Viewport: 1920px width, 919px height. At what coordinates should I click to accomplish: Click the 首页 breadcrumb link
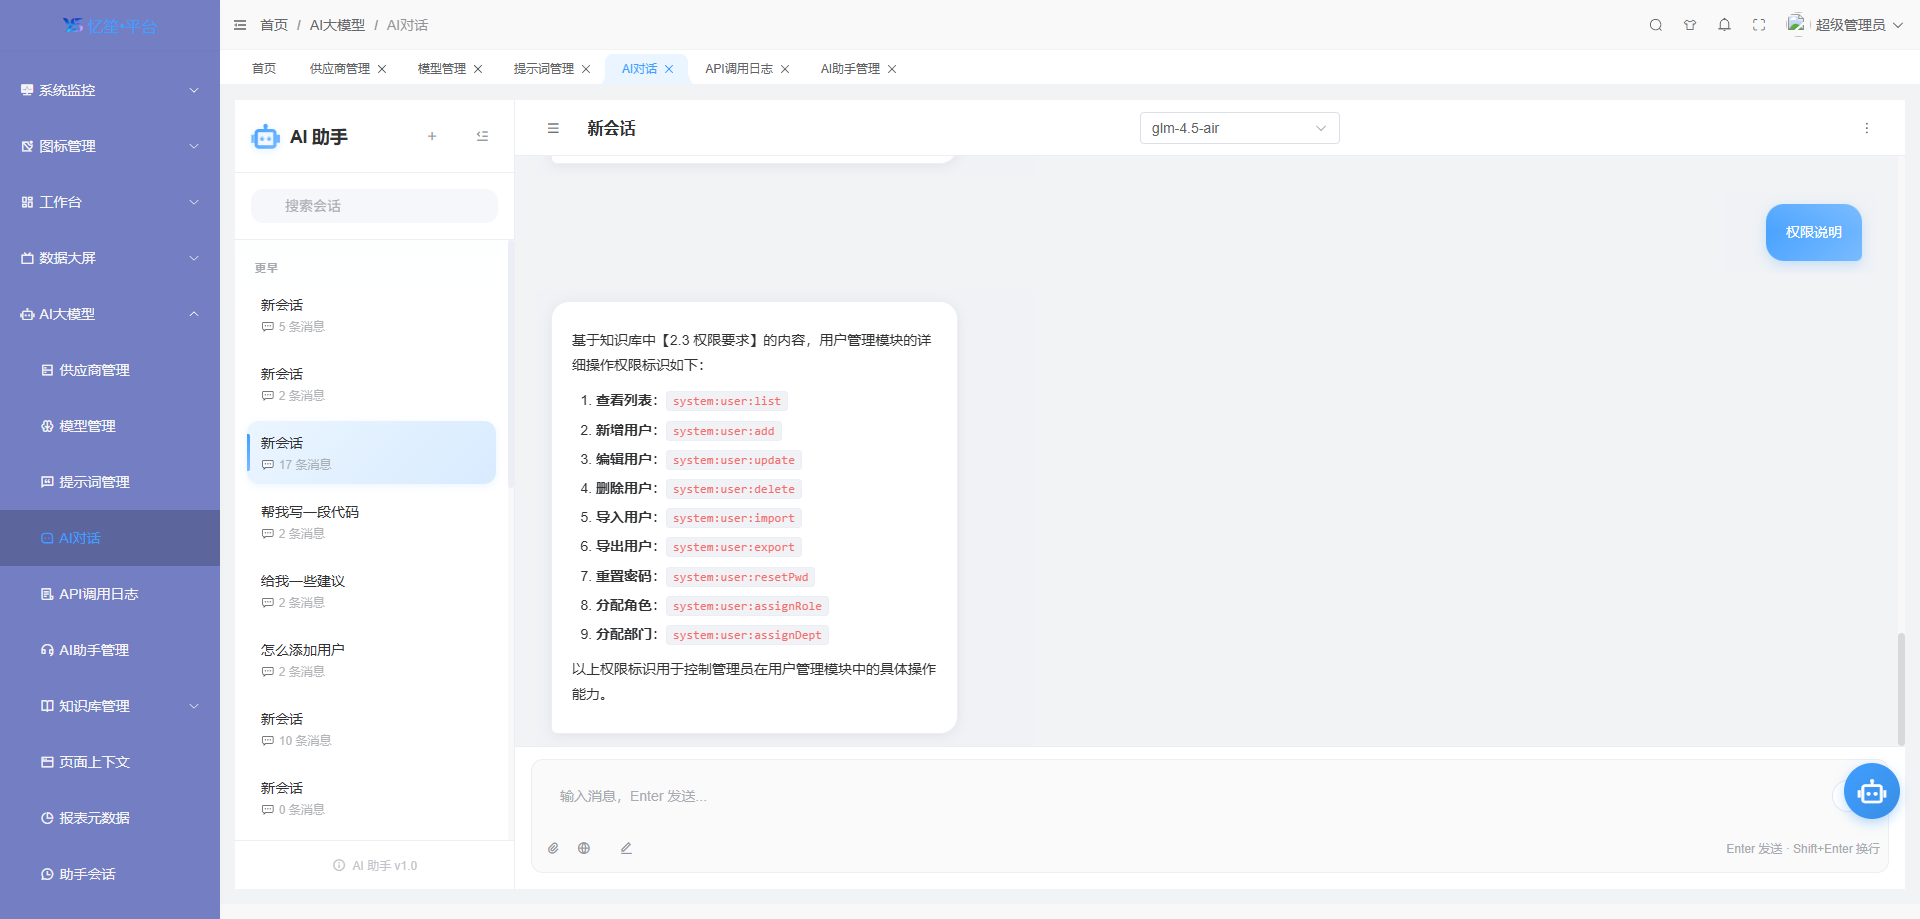click(x=274, y=25)
